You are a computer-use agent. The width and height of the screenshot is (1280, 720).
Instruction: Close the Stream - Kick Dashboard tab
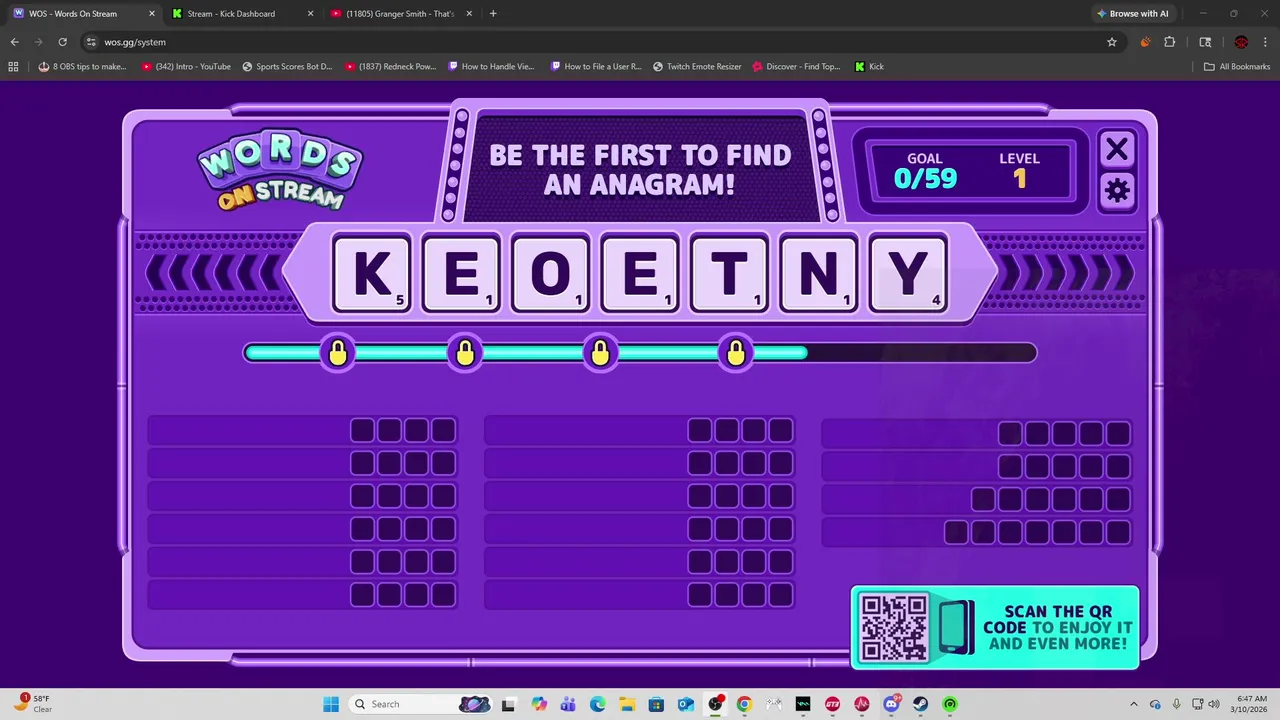[x=310, y=14]
